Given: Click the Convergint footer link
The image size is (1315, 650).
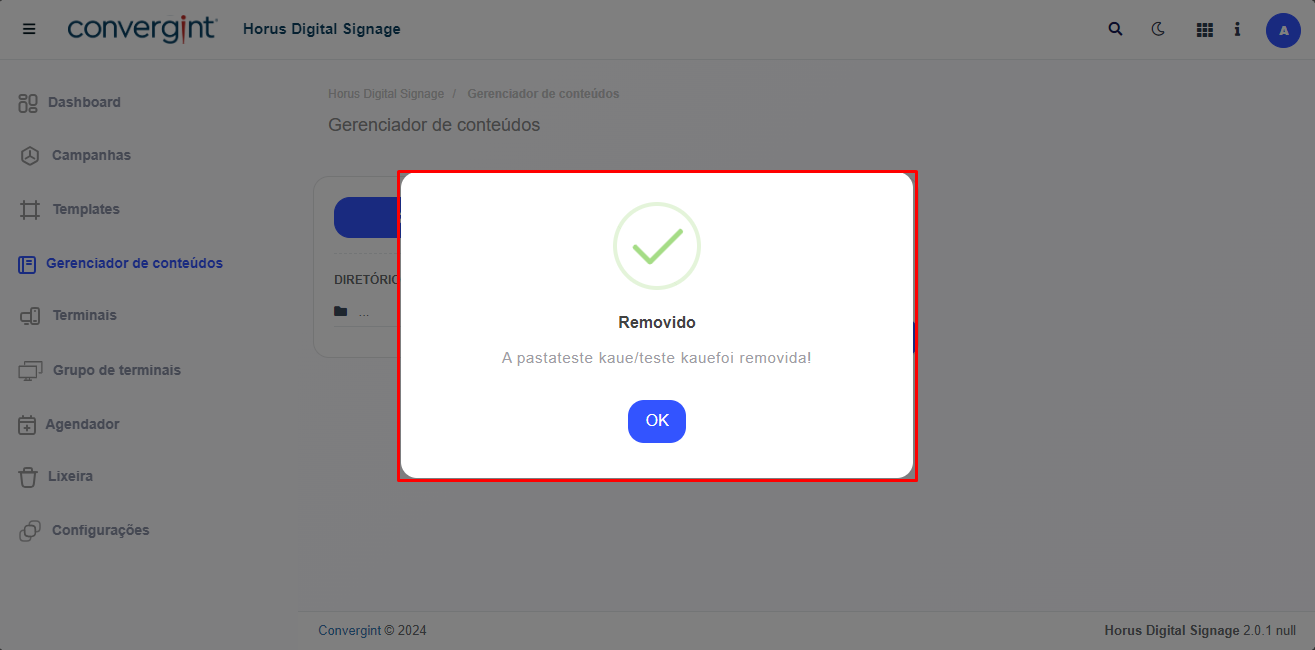Looking at the screenshot, I should click(349, 630).
